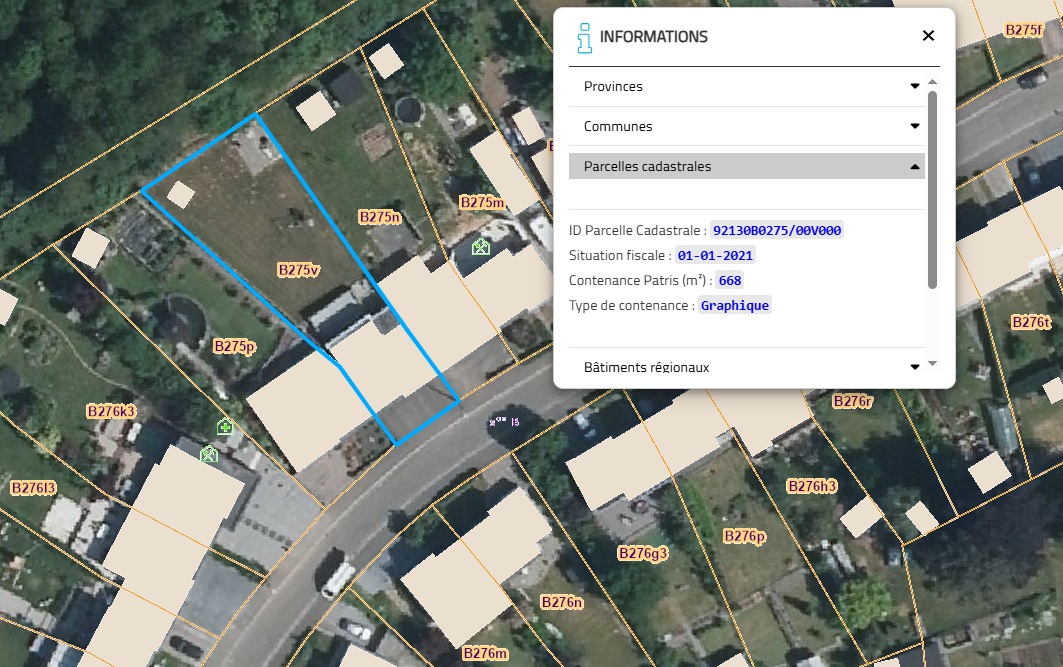Click the purple marker icon on the road

click(504, 422)
